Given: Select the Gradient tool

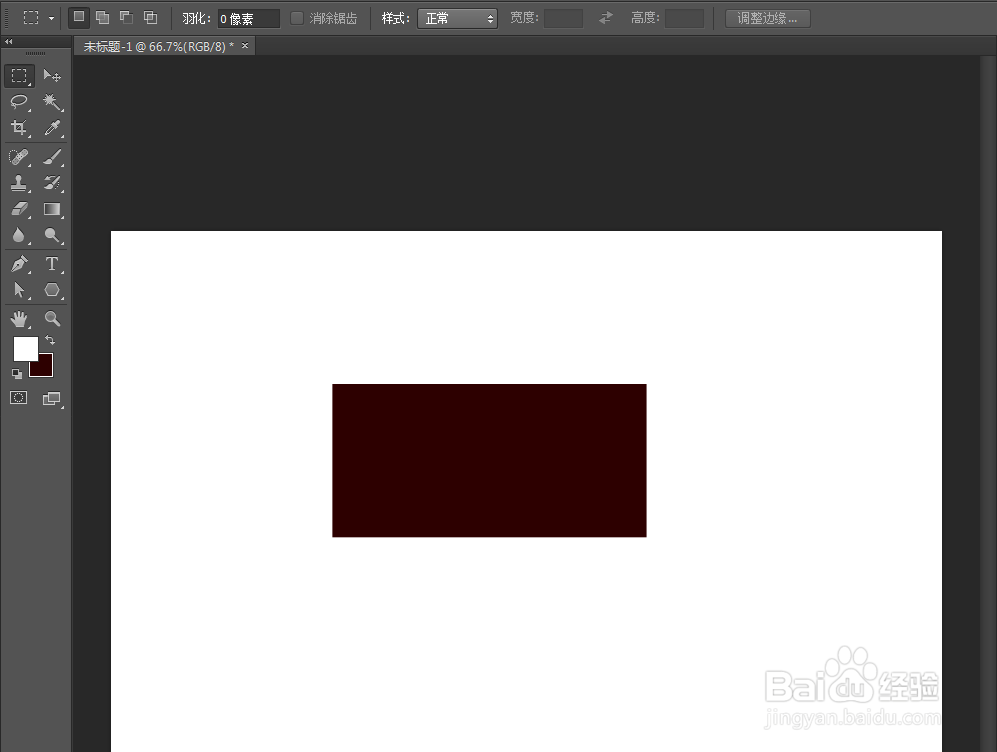Looking at the screenshot, I should [52, 209].
